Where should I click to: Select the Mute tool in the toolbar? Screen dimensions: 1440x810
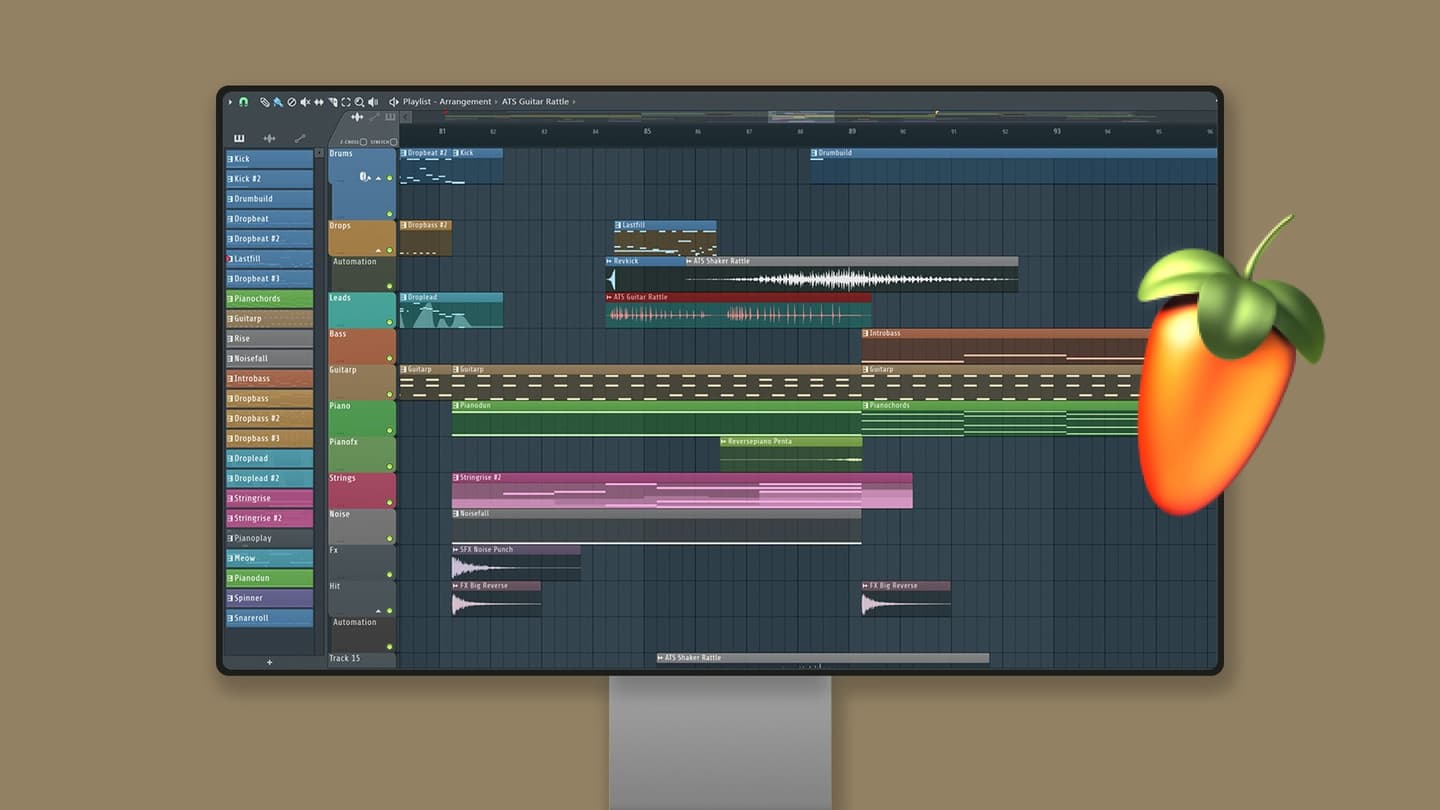[x=306, y=101]
